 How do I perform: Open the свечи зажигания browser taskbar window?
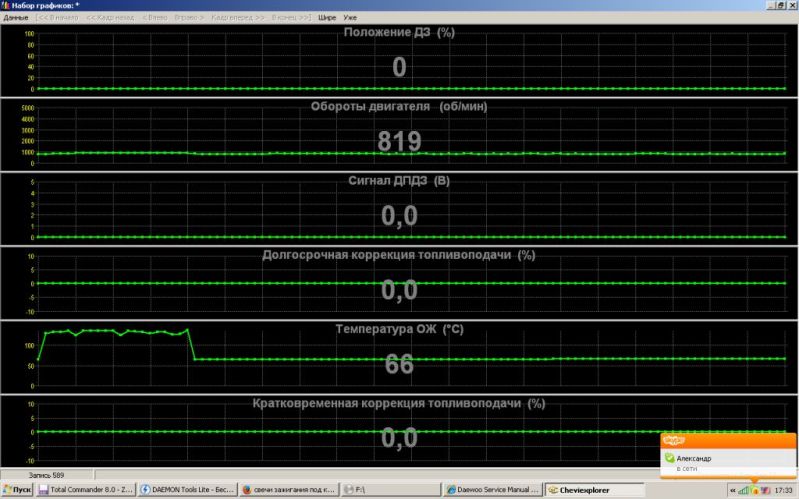[x=288, y=490]
